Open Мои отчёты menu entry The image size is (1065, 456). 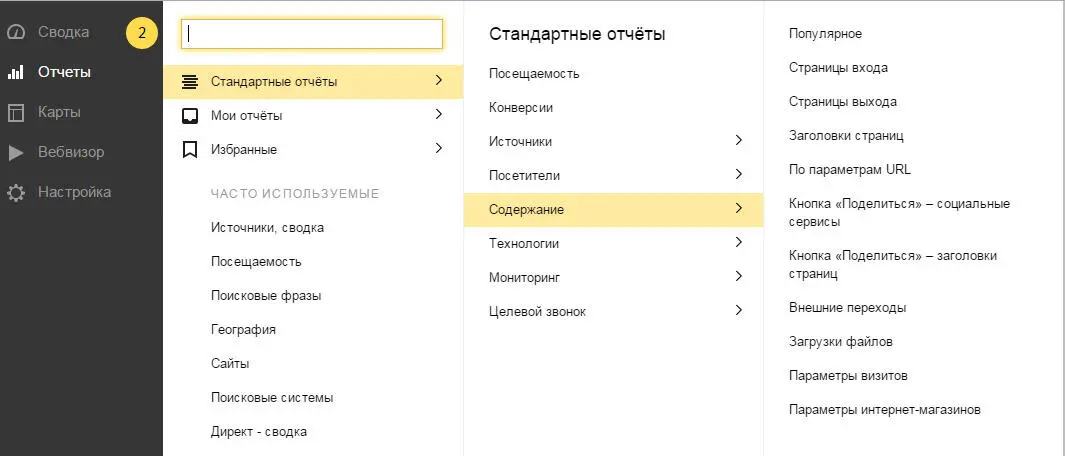pyautogui.click(x=313, y=116)
